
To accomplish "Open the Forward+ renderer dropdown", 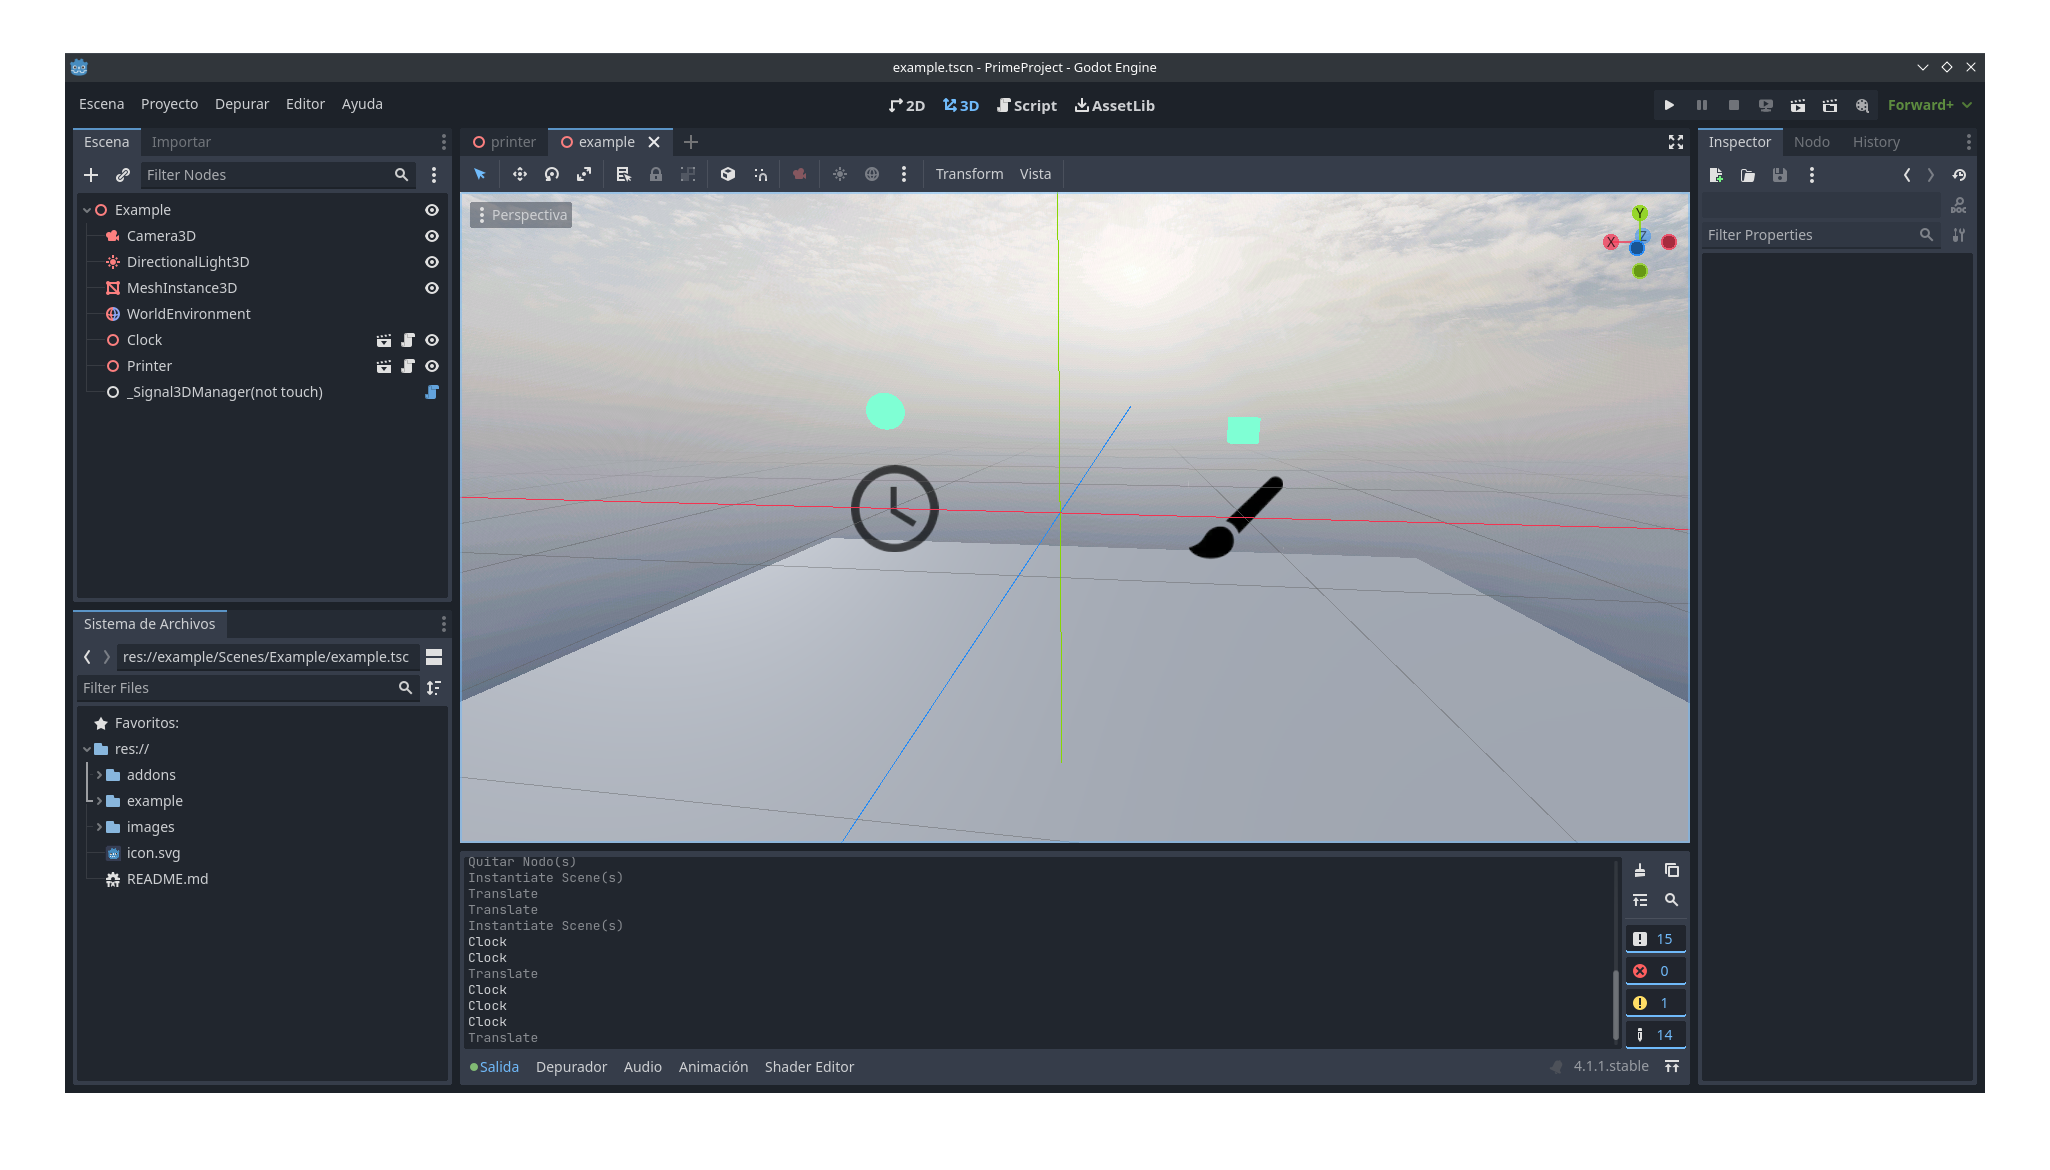I will [1929, 105].
